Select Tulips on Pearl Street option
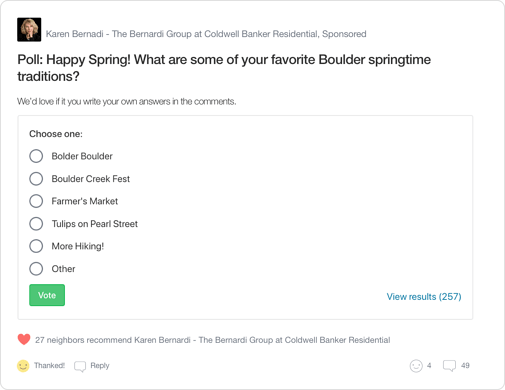 click(x=36, y=224)
